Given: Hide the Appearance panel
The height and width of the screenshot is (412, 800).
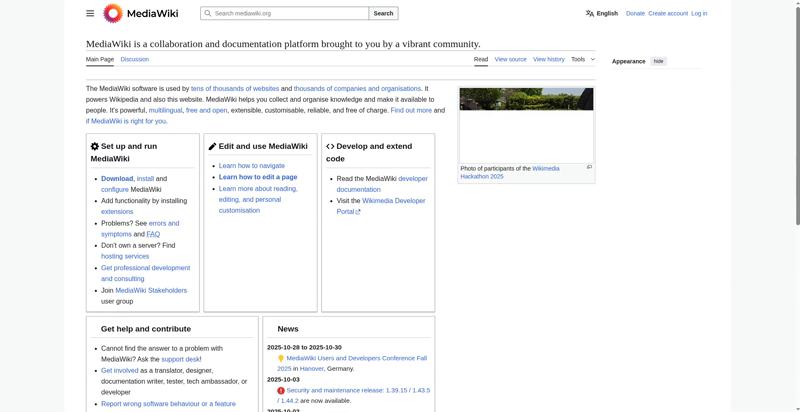Looking at the screenshot, I should [x=658, y=61].
